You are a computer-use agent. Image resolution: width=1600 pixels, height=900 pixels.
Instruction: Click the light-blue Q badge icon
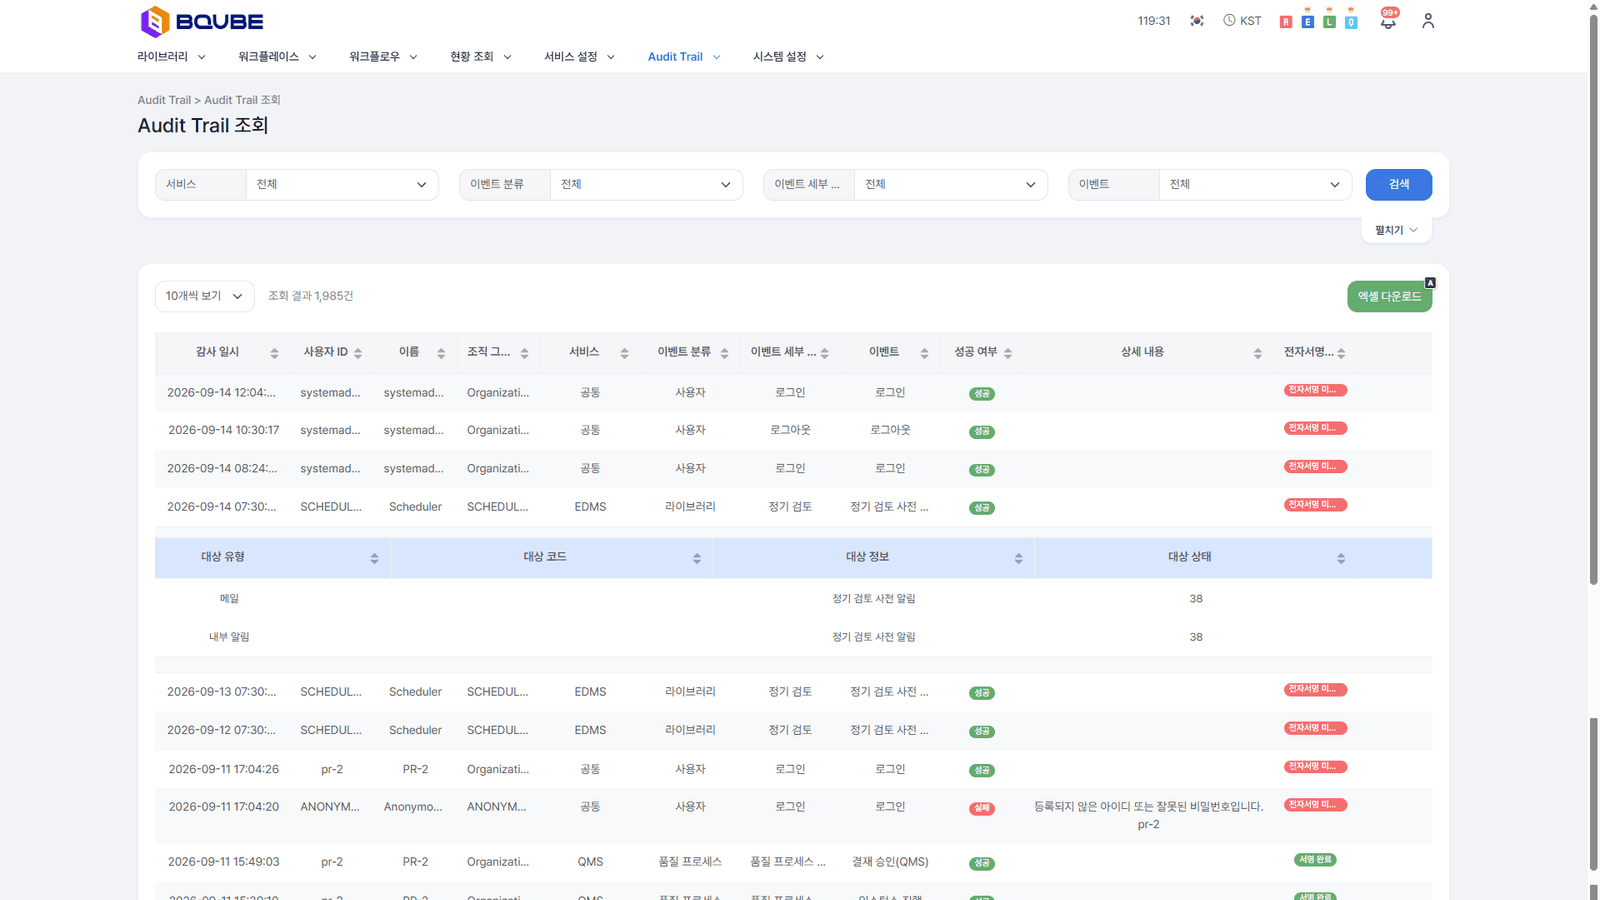(1351, 21)
